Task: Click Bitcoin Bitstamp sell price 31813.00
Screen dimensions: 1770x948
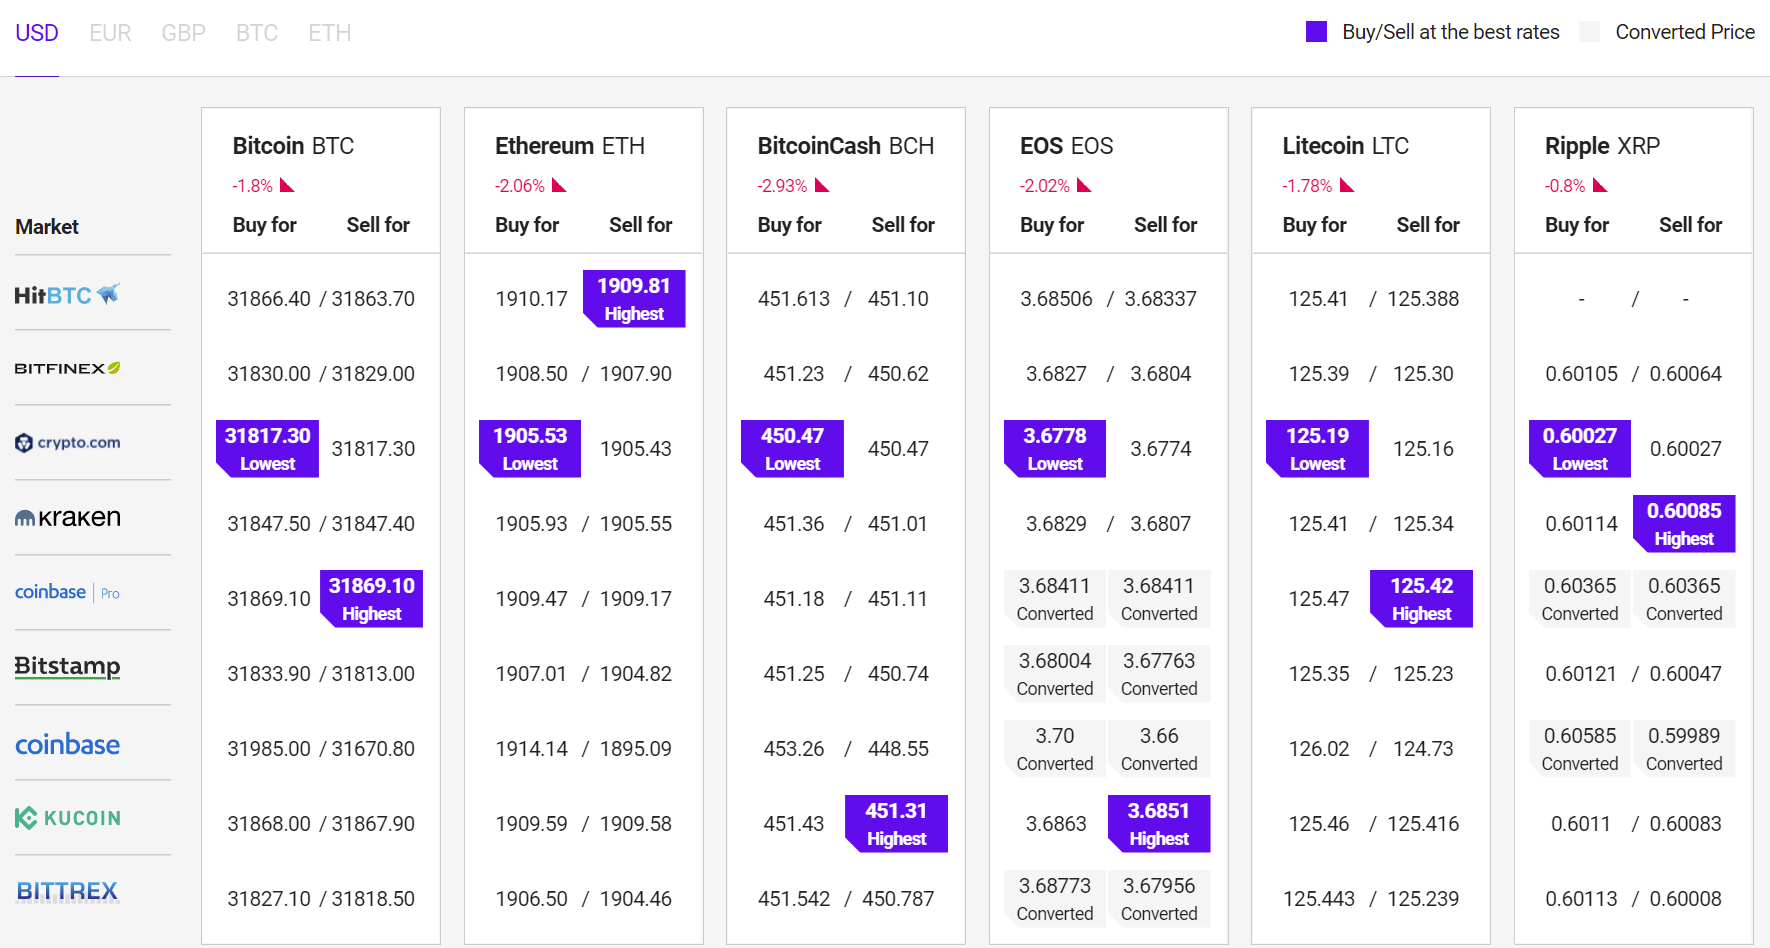Action: point(373,674)
